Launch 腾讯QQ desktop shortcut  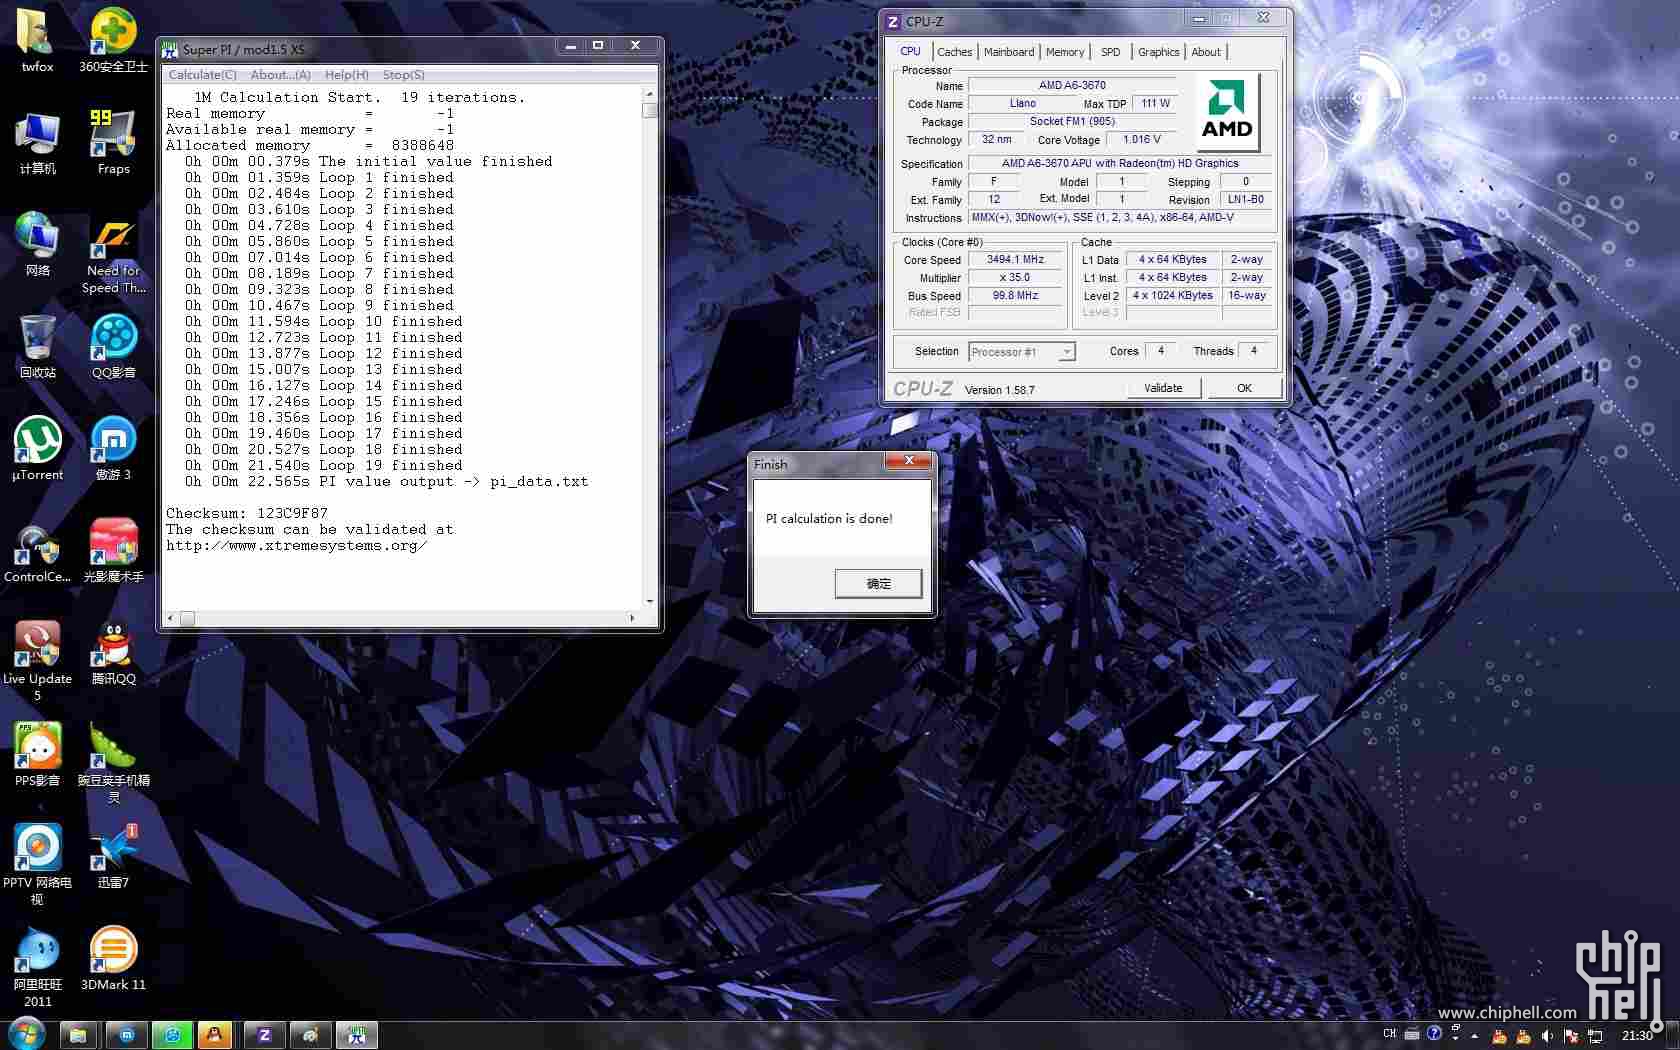click(x=113, y=653)
